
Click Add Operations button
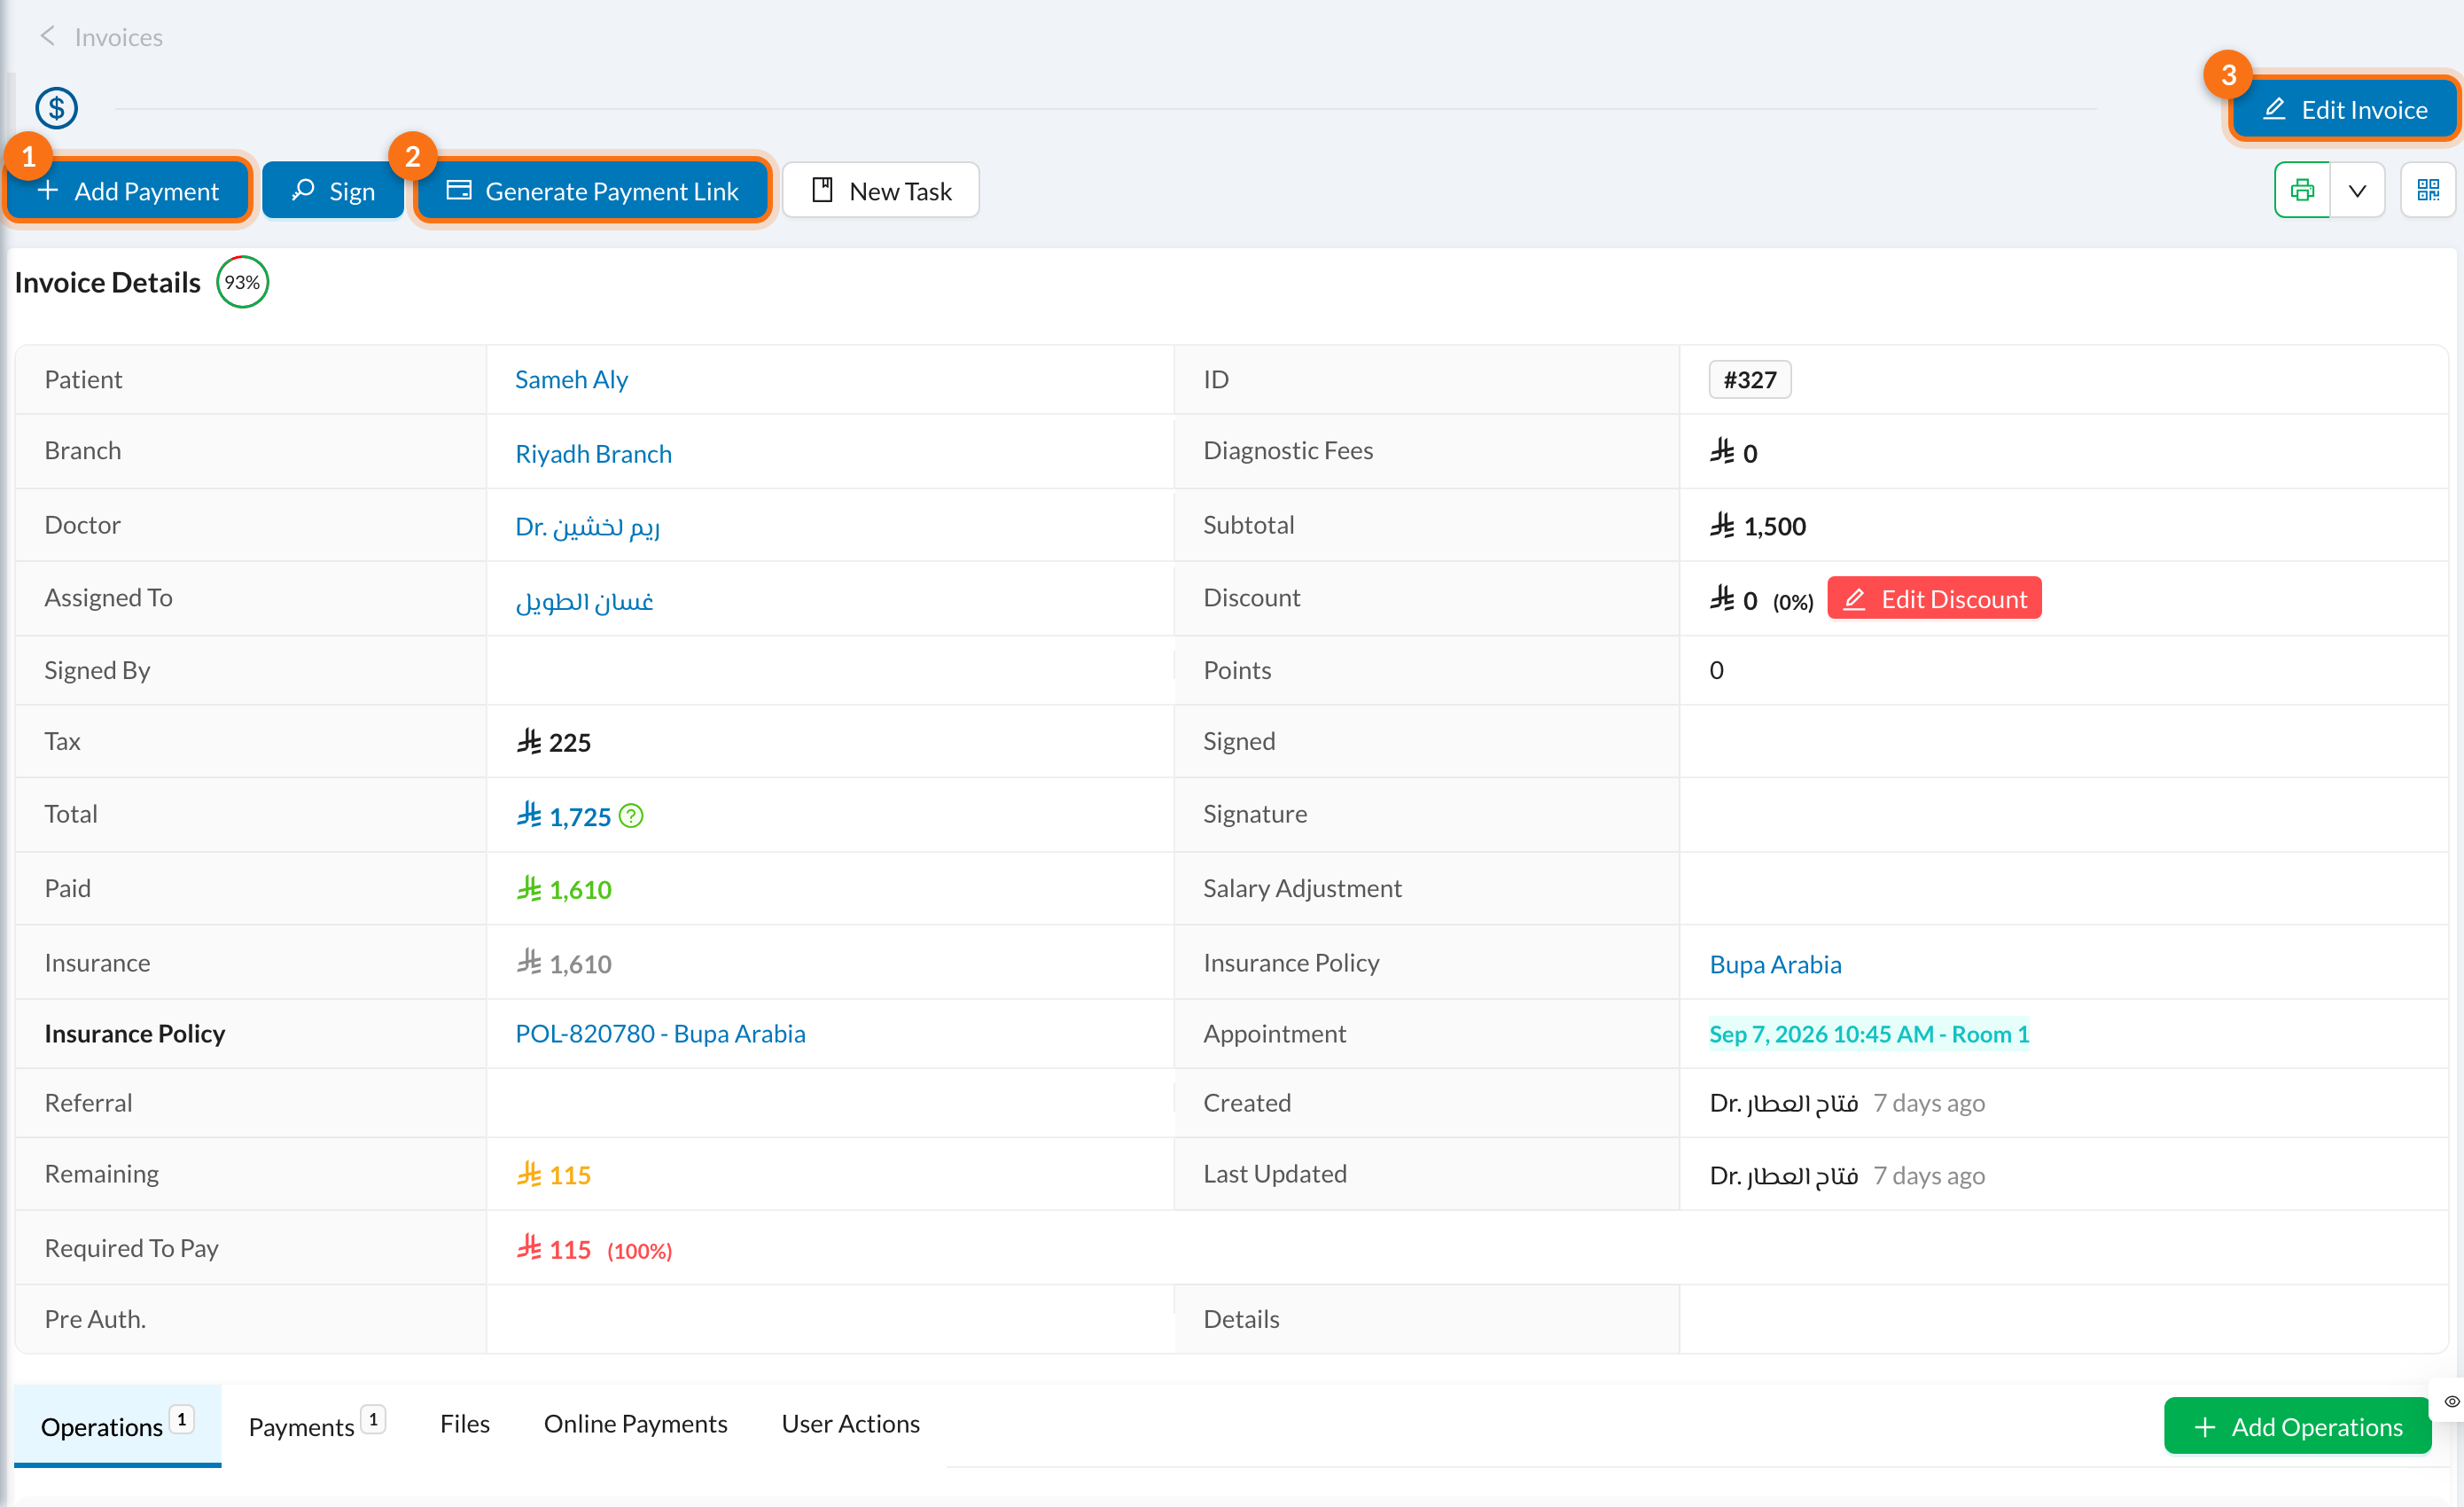click(x=2297, y=1426)
